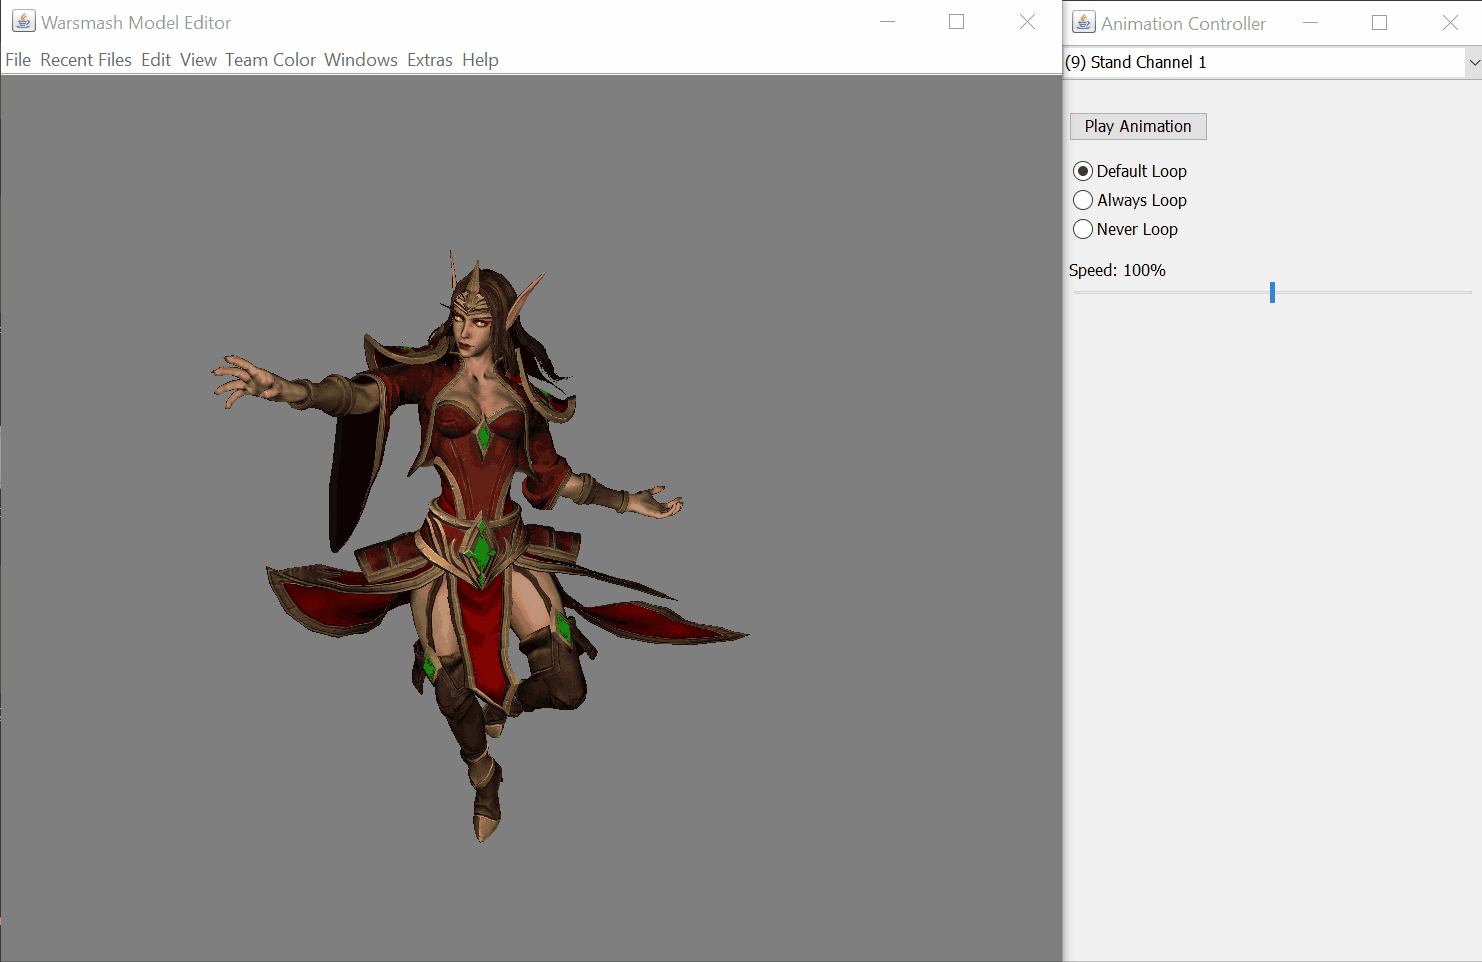Open the Edit menu
This screenshot has width=1482, height=962.
(156, 60)
